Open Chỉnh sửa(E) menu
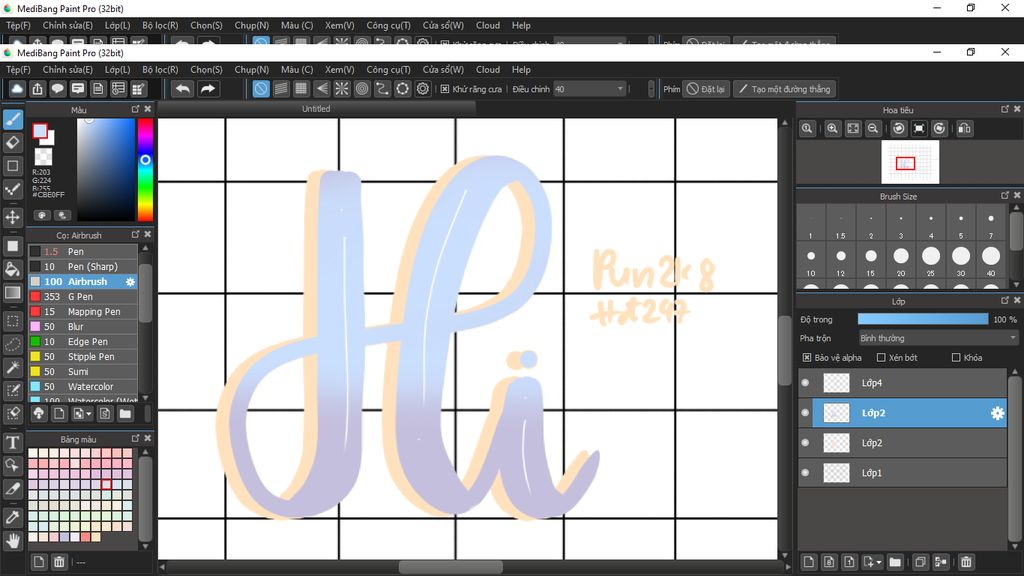 click(67, 69)
